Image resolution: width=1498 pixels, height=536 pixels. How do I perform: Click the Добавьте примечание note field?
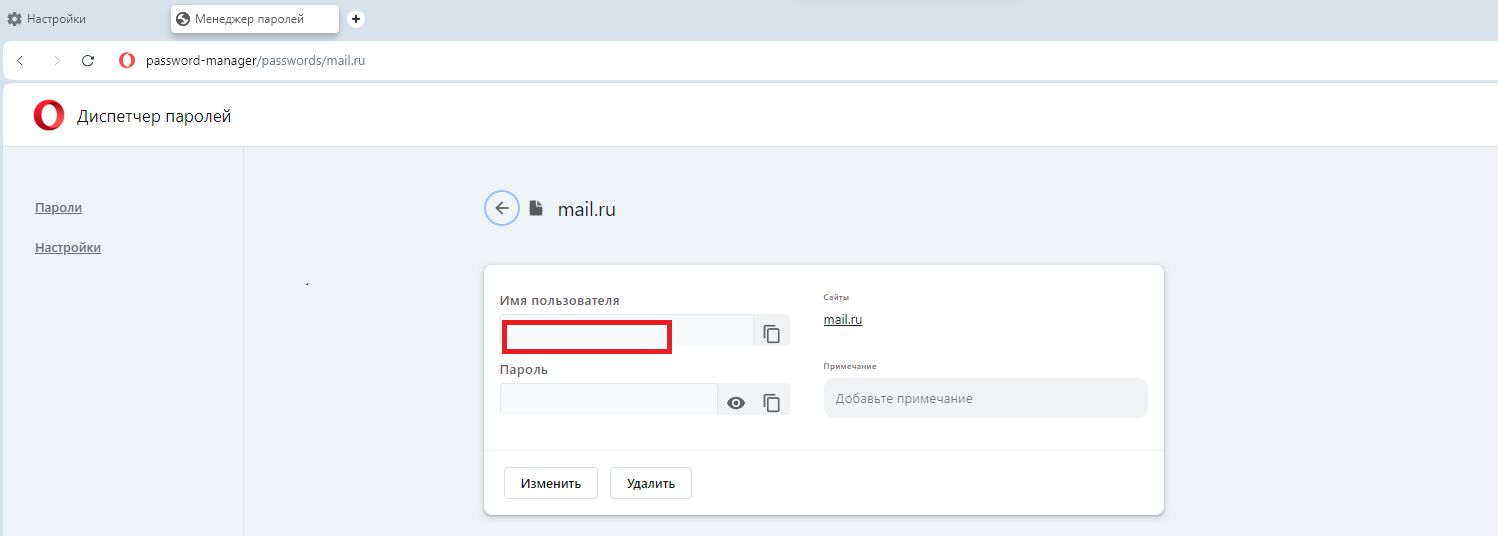tap(985, 398)
